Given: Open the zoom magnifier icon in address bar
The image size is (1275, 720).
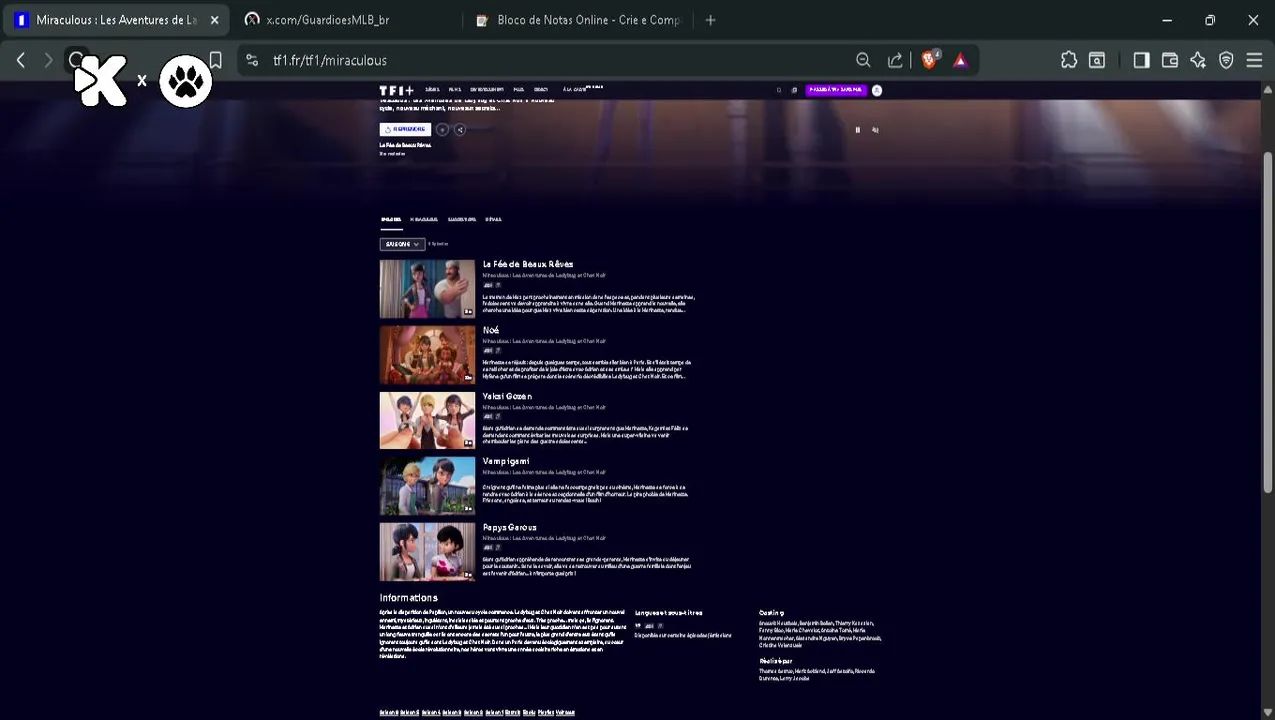Looking at the screenshot, I should pyautogui.click(x=863, y=60).
